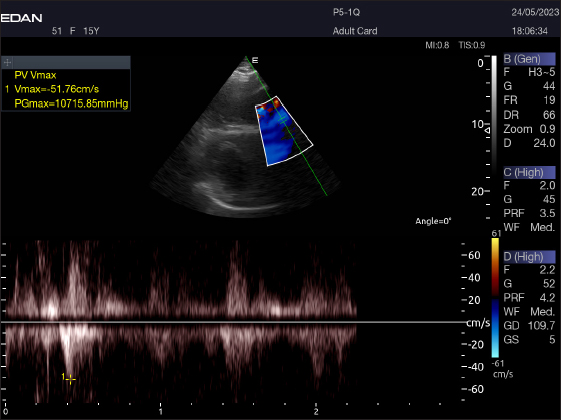Image resolution: width=561 pixels, height=420 pixels.
Task: Click the P5-1Q probe label
Action: (346, 12)
